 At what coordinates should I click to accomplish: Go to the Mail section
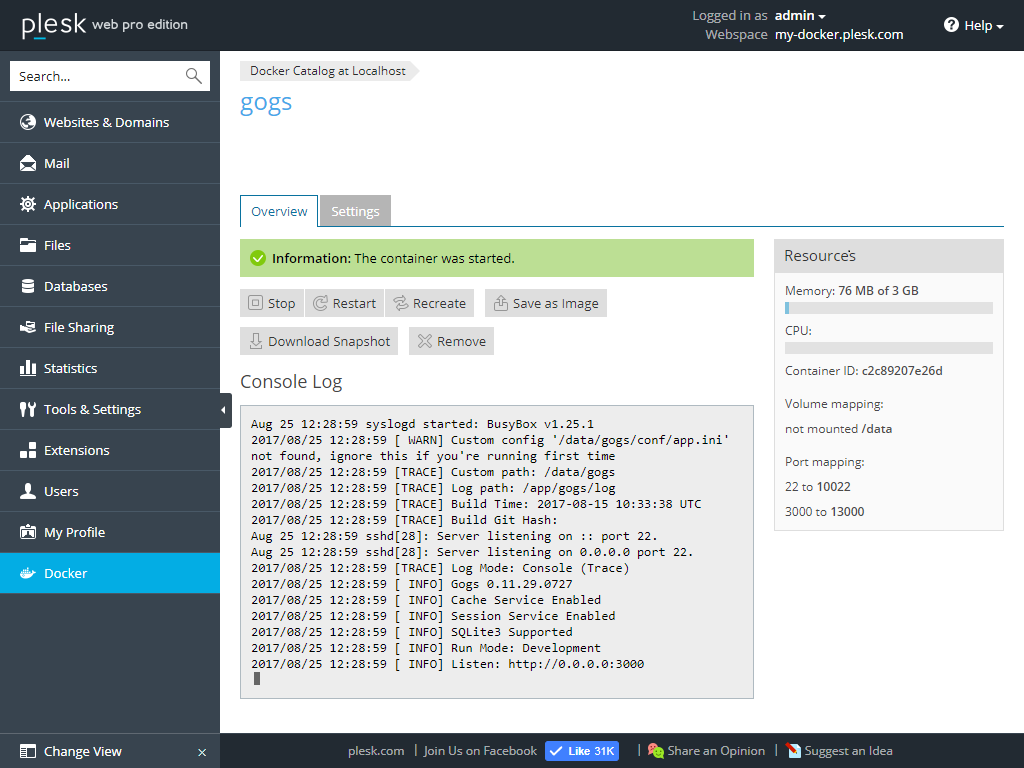tap(110, 163)
